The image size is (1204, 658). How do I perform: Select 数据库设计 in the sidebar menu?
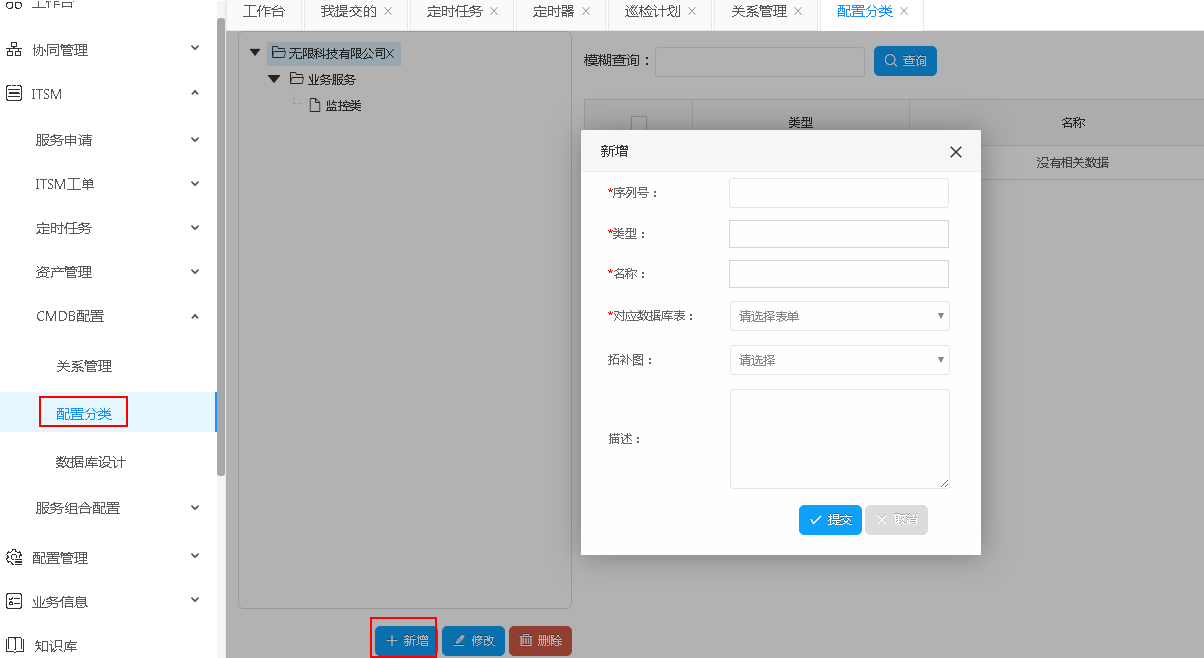click(x=91, y=462)
